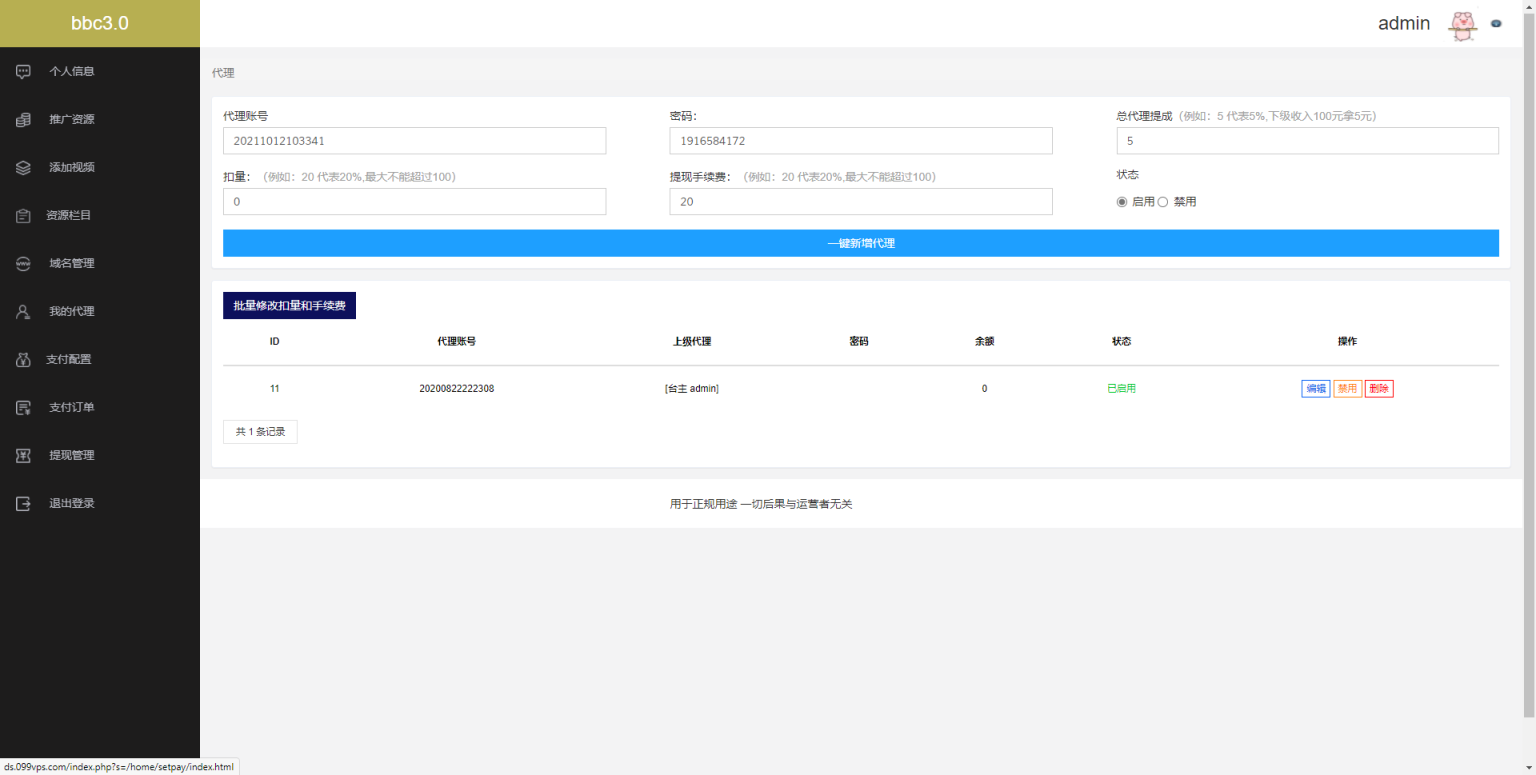1536x775 pixels.
Task: Click the red 删除 button in the row
Action: coord(1379,389)
